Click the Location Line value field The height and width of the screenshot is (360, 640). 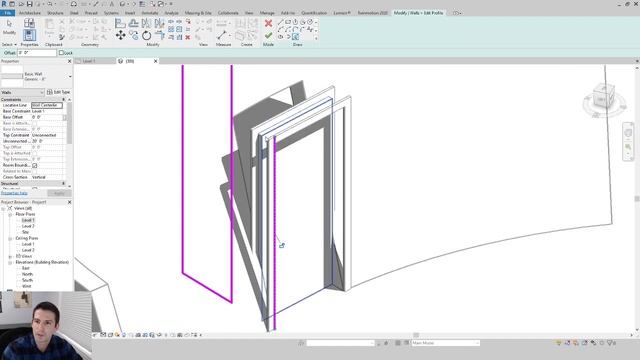[47, 105]
